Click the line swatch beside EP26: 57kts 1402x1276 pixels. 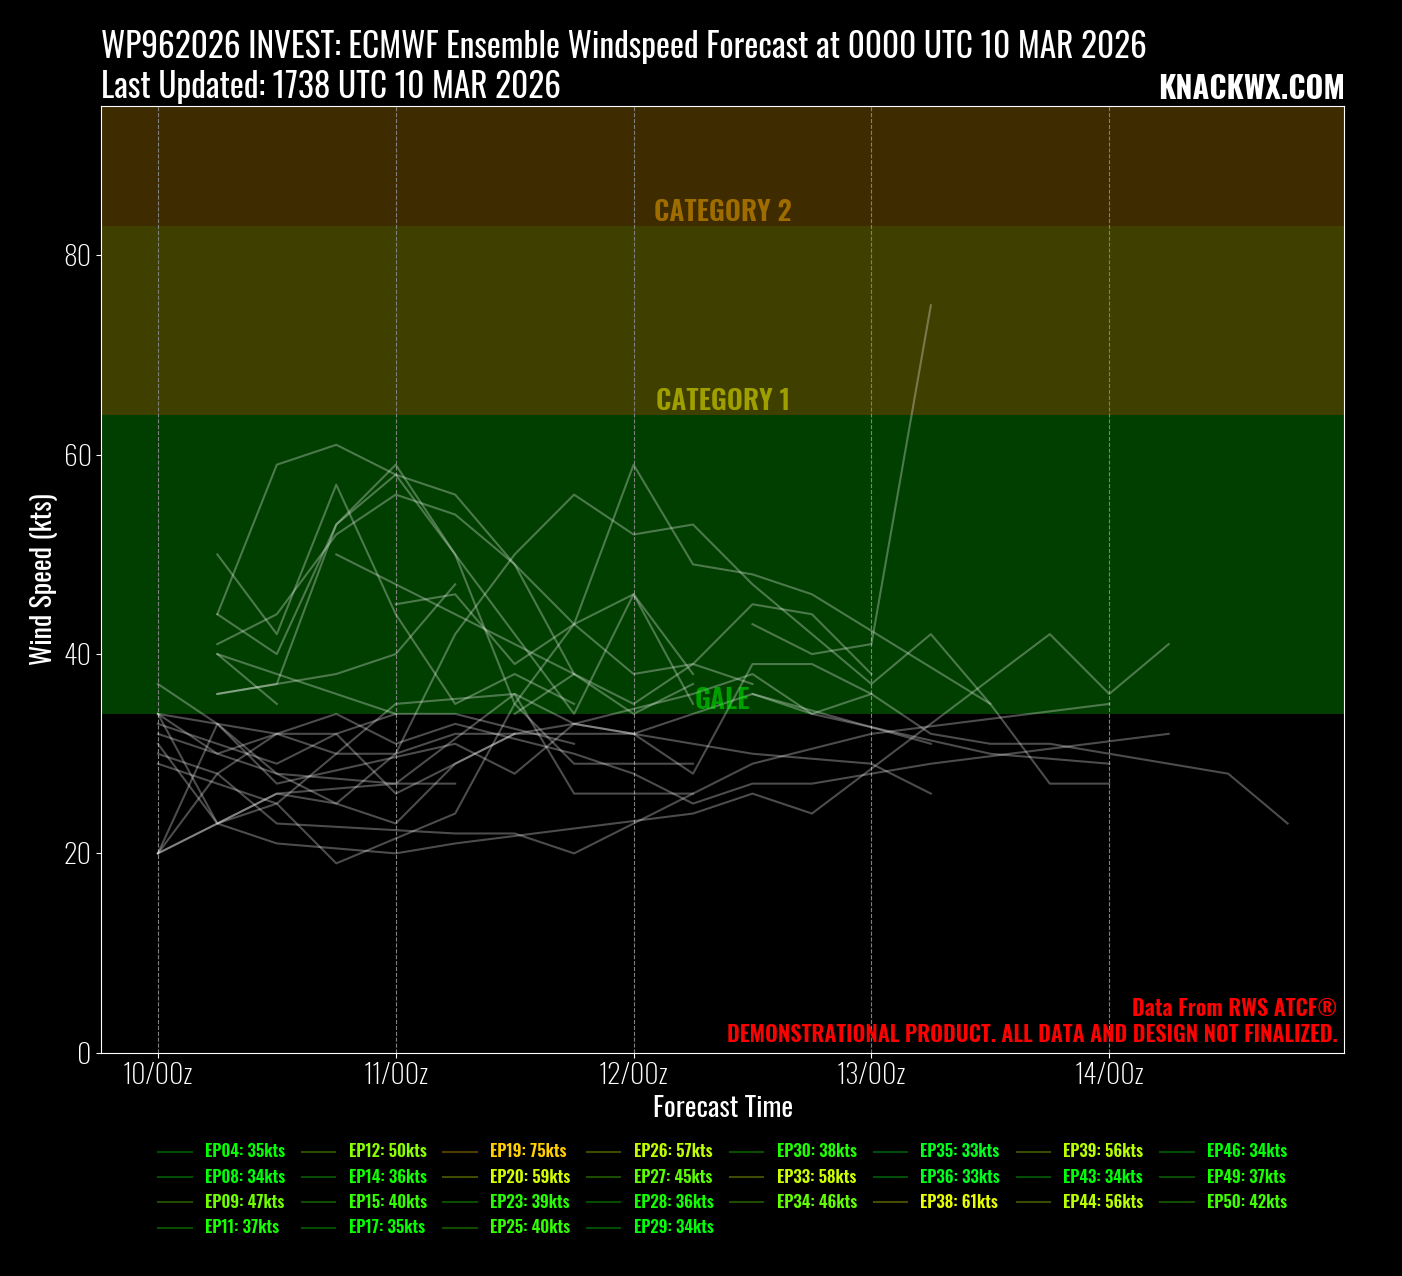(603, 1152)
